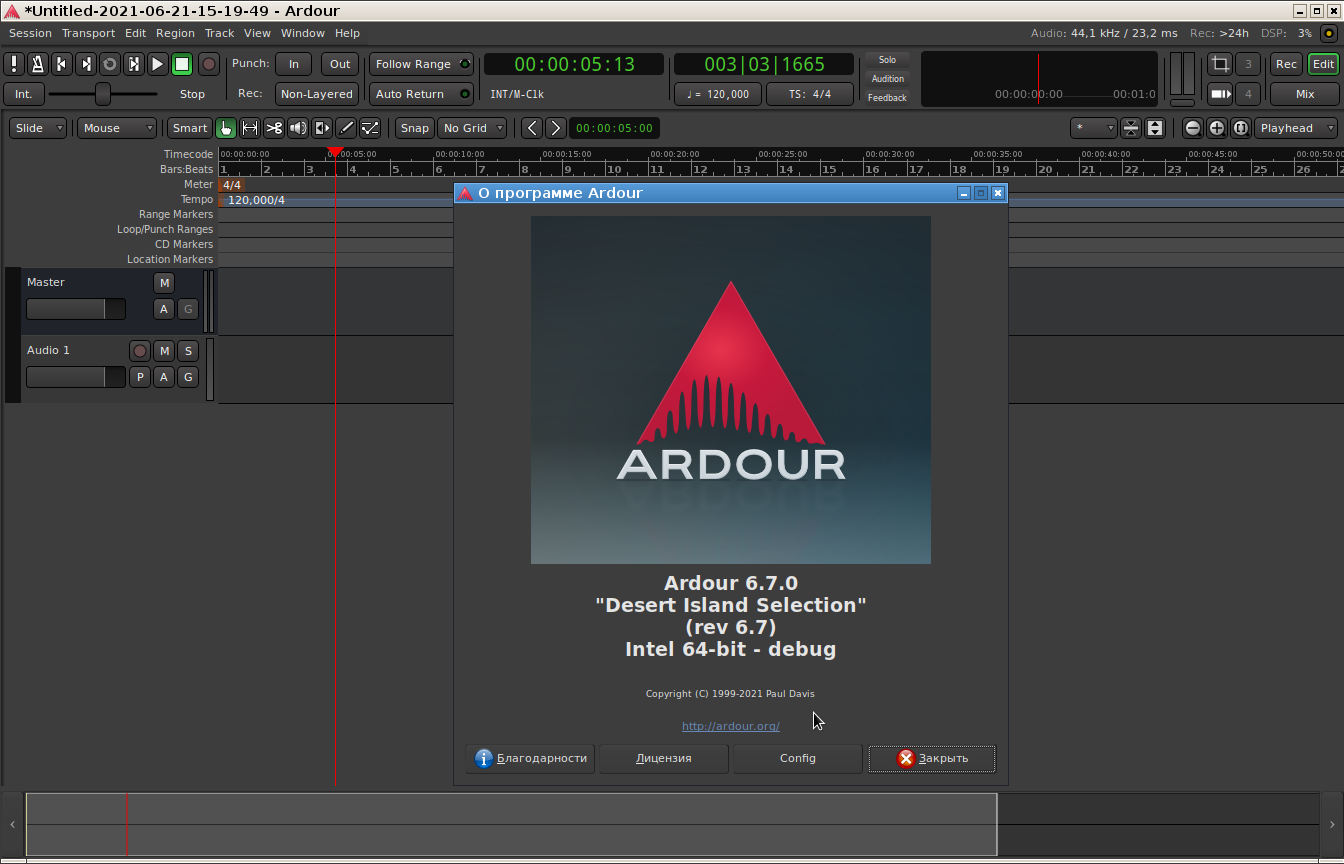Click the Config button in About dialog
Image resolution: width=1344 pixels, height=864 pixels.
tap(798, 758)
